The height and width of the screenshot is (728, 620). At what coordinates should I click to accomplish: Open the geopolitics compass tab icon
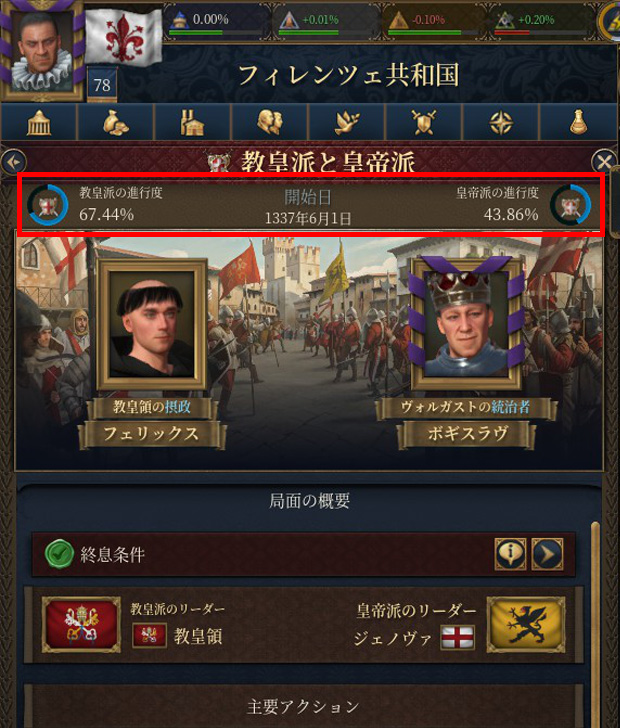[501, 122]
